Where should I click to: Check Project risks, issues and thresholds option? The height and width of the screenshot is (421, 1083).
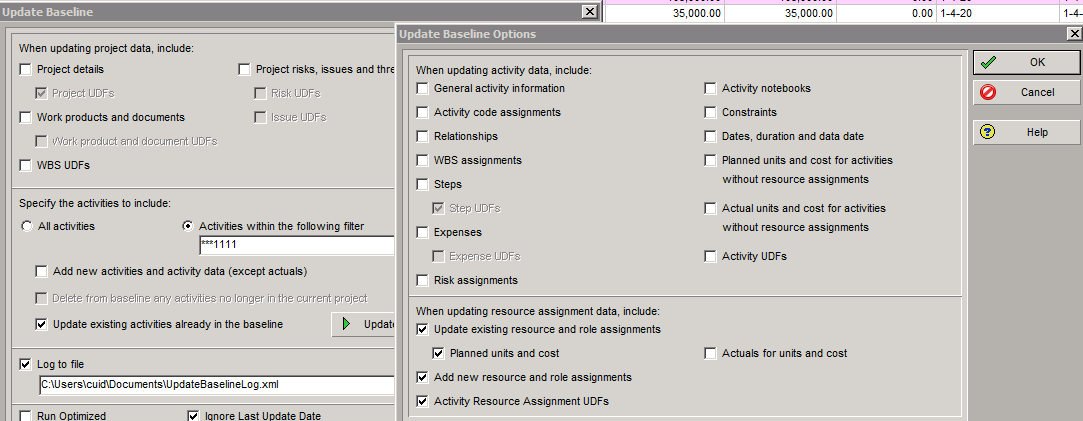coord(245,69)
